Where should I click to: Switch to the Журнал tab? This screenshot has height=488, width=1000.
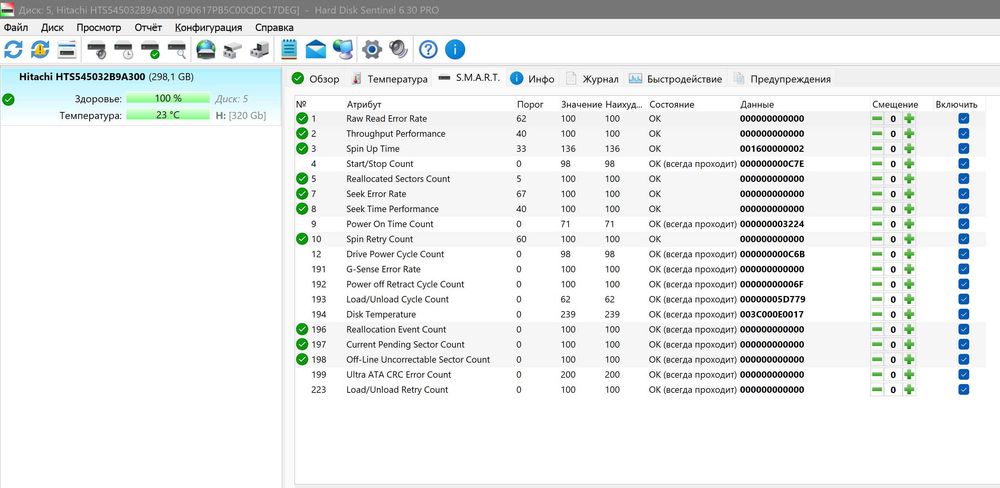tap(593, 79)
